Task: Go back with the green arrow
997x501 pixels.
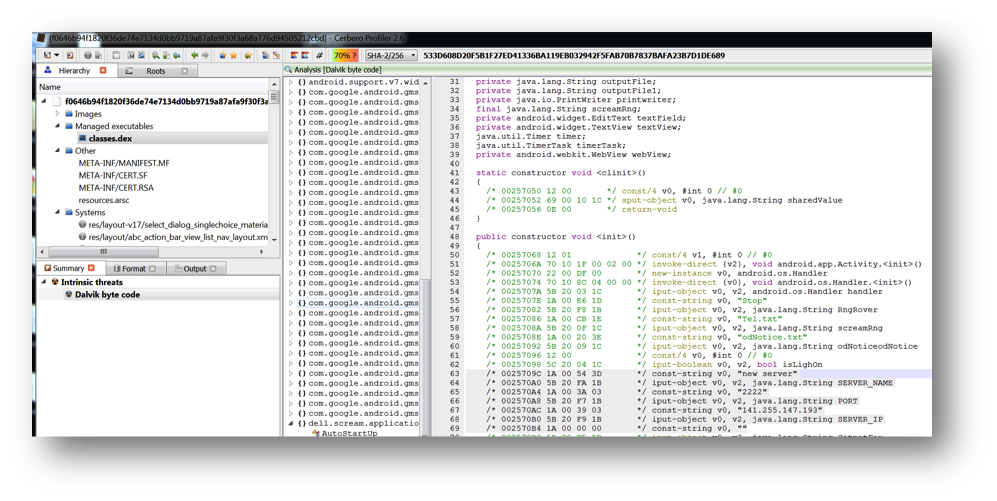Action: point(195,55)
